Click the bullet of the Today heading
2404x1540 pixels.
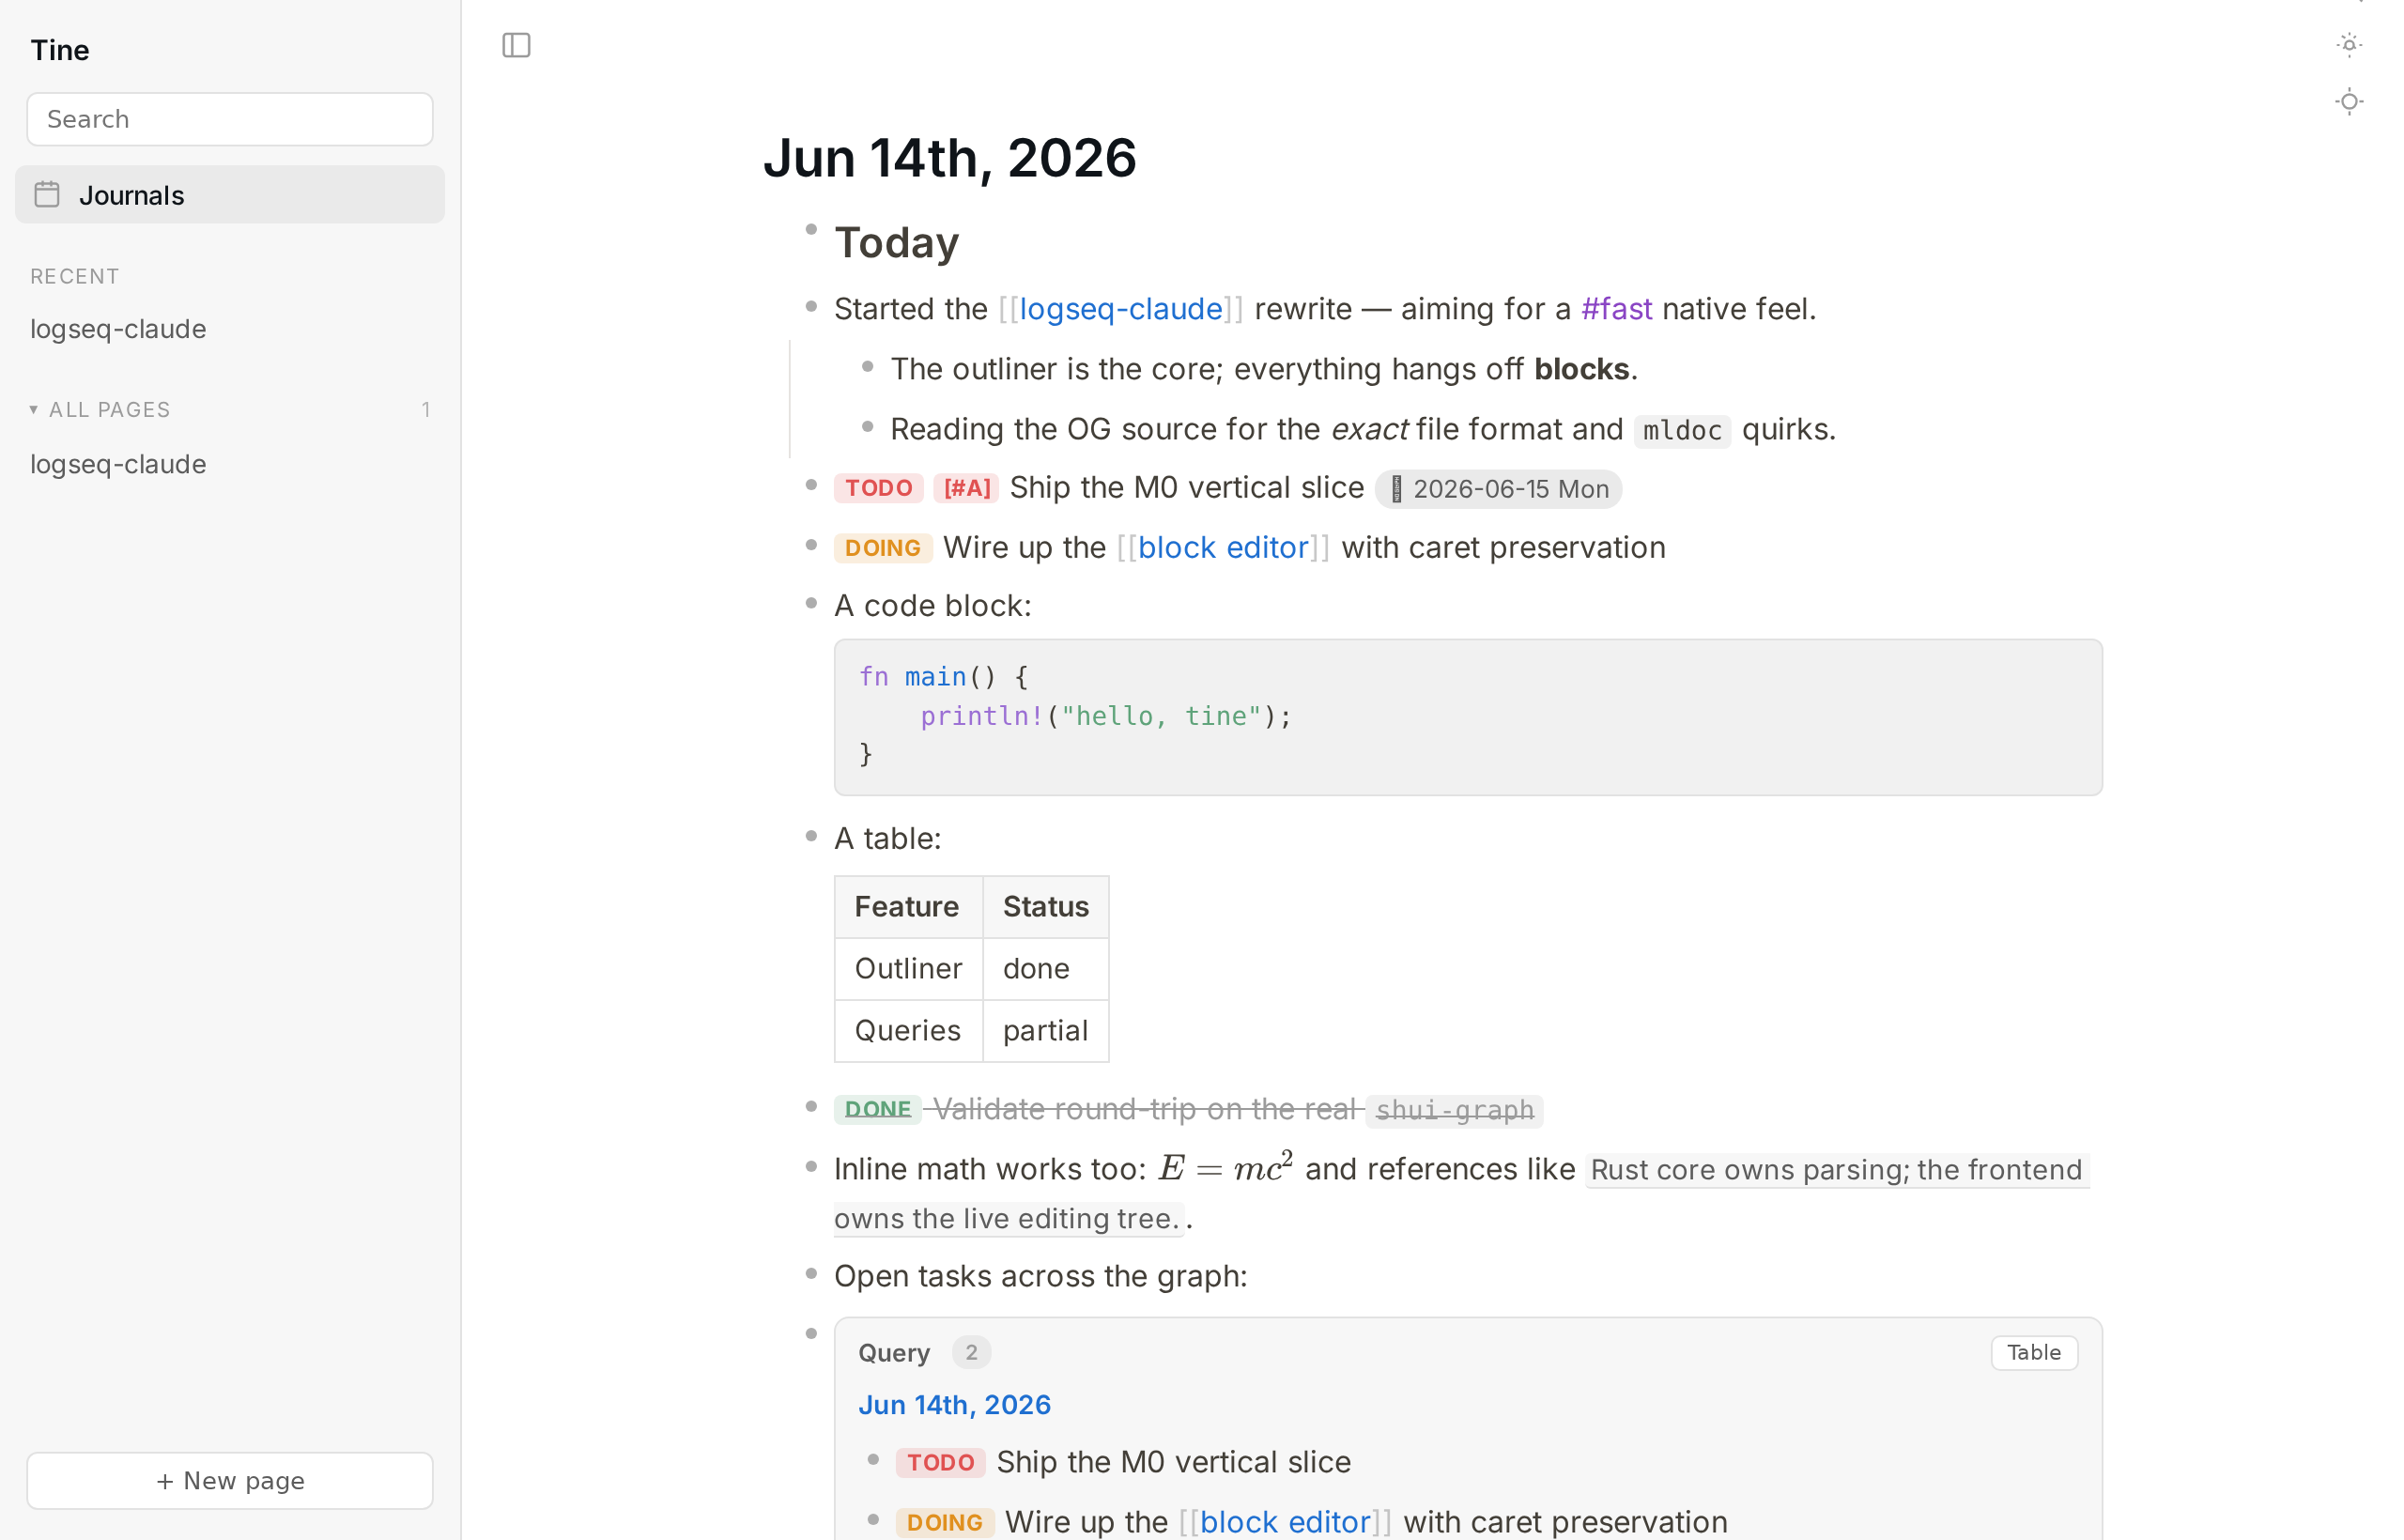tap(811, 230)
